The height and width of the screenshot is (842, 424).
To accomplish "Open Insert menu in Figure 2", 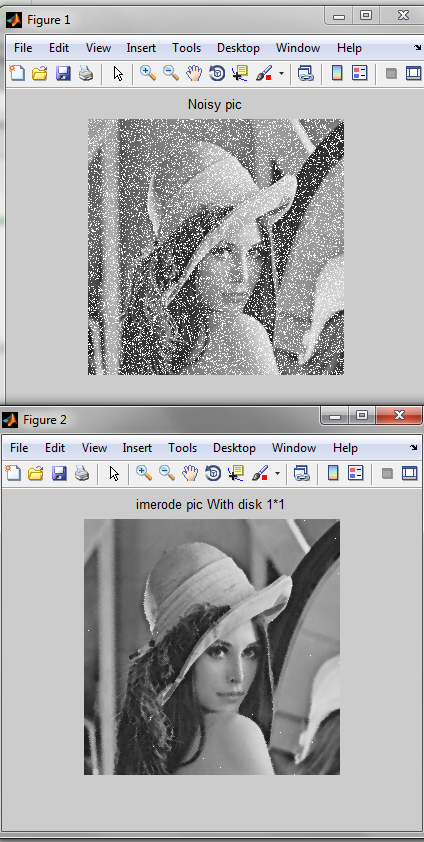I will [x=137, y=448].
